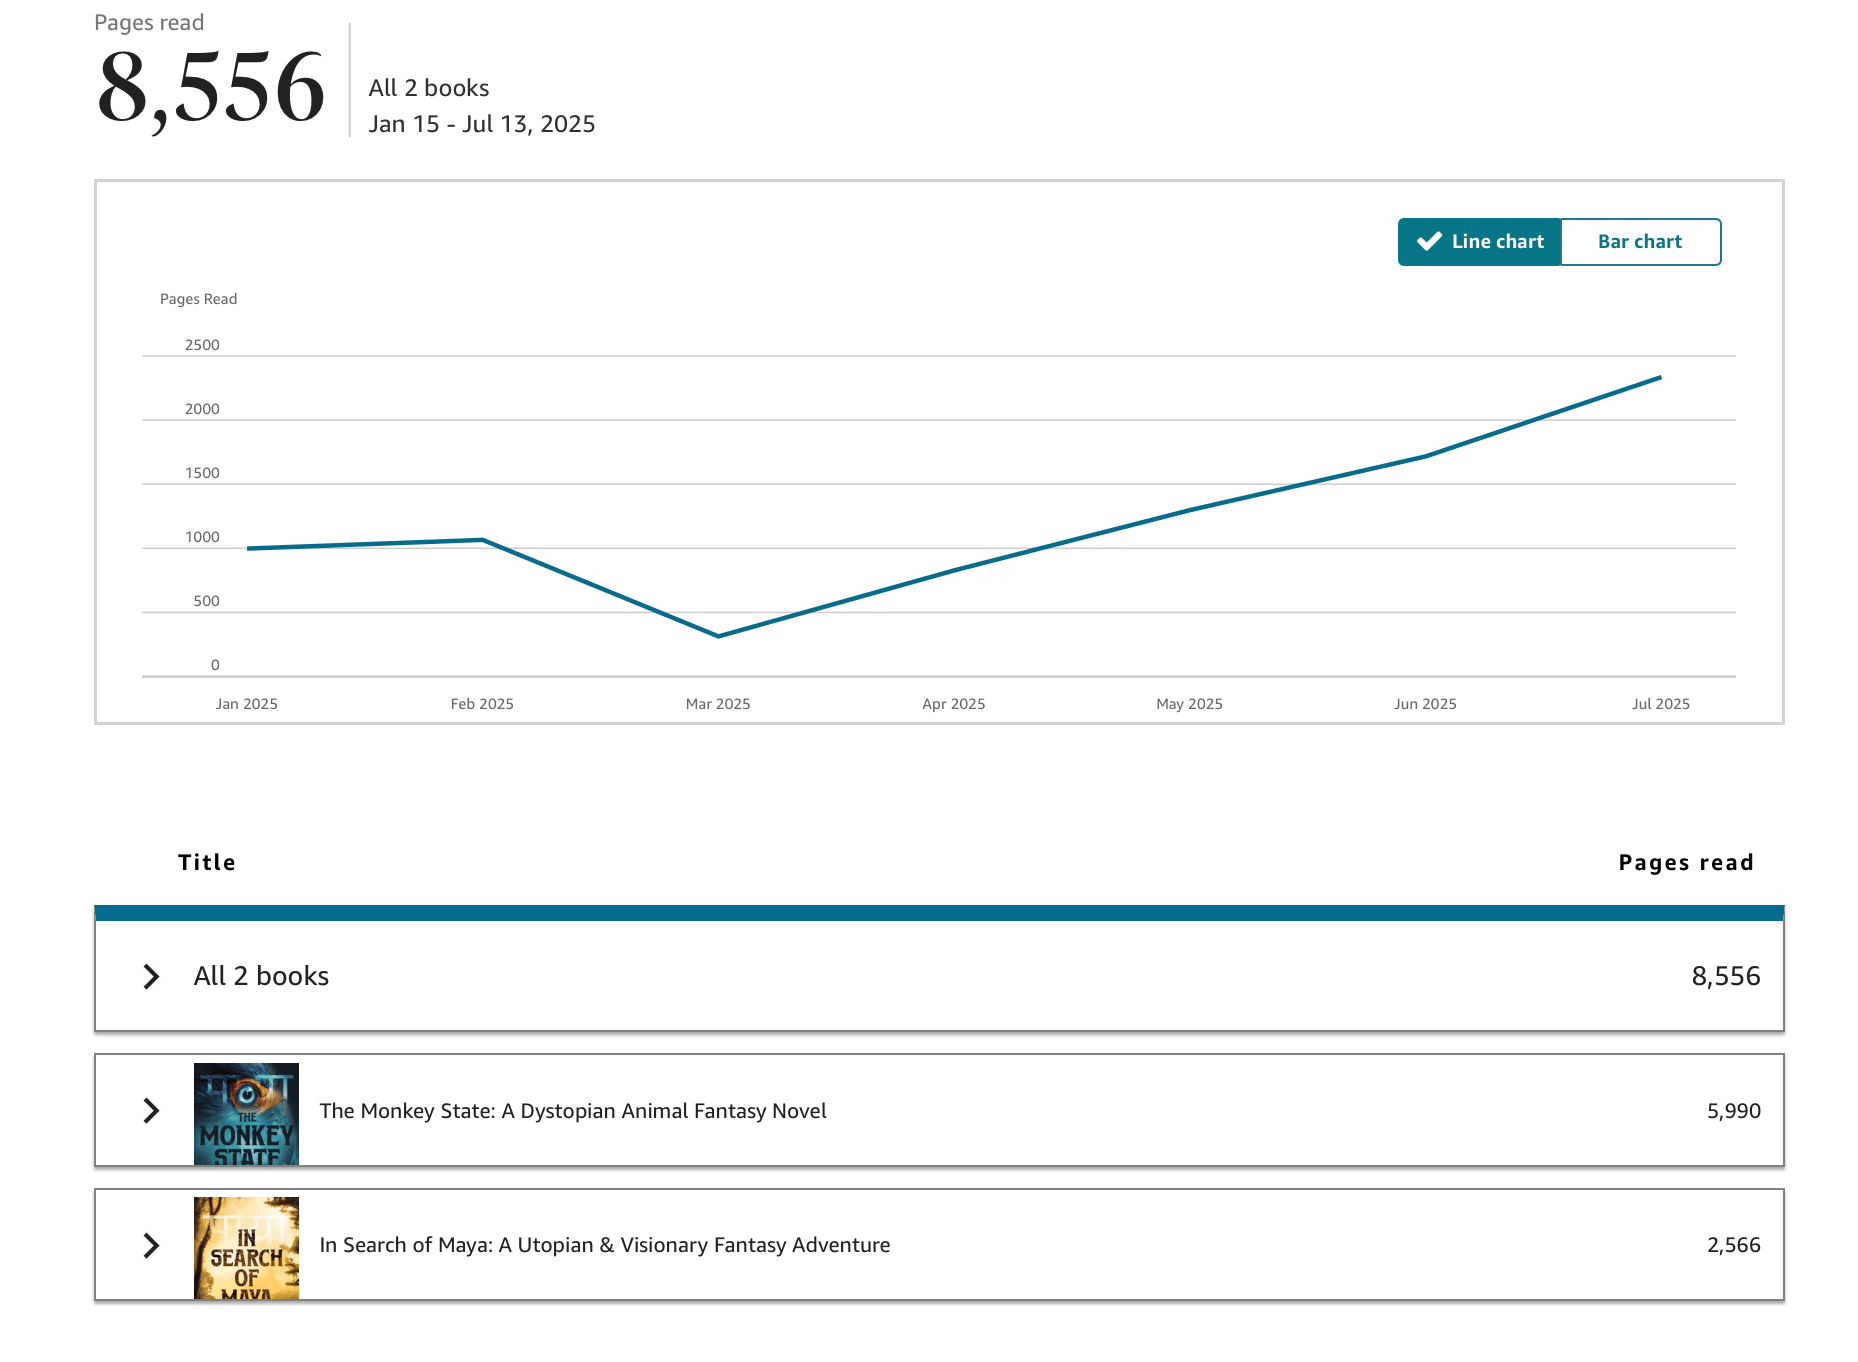This screenshot has height=1362, width=1858.
Task: Click the Jan 15 - Jul 13, 2025 date range
Action: coord(482,124)
